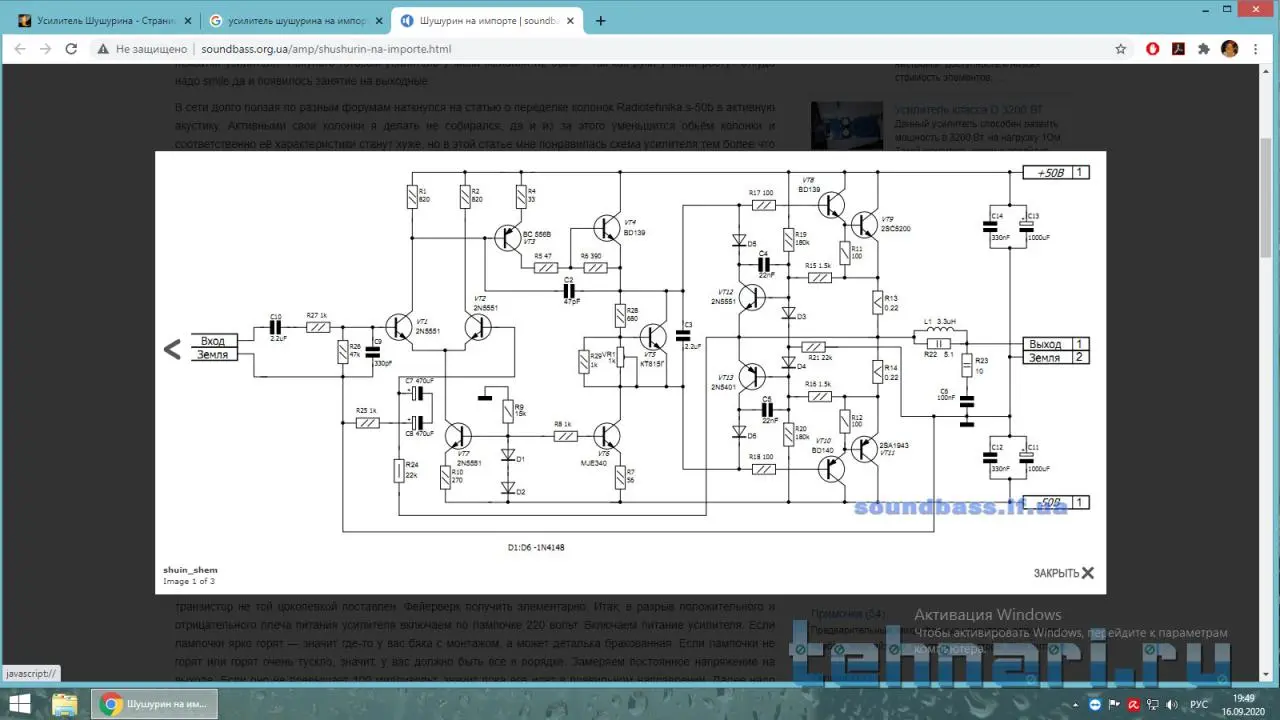1280x720 pixels.
Task: Open the Windows Start menu
Action: pos(20,704)
